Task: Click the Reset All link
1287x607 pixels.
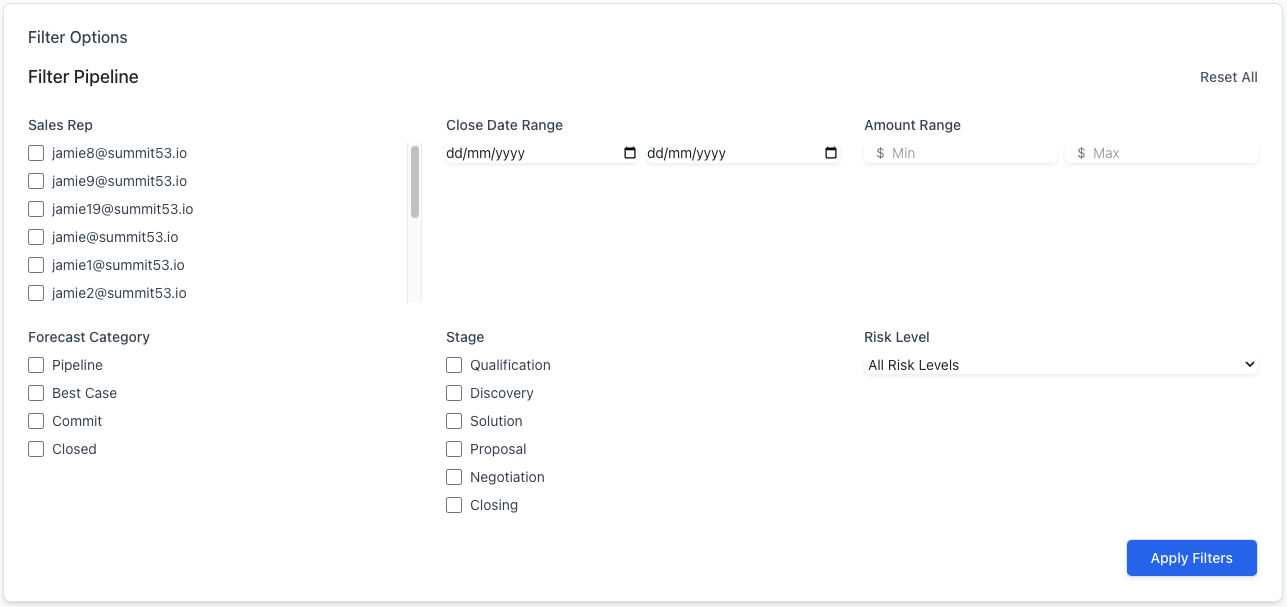Action: coord(1228,77)
